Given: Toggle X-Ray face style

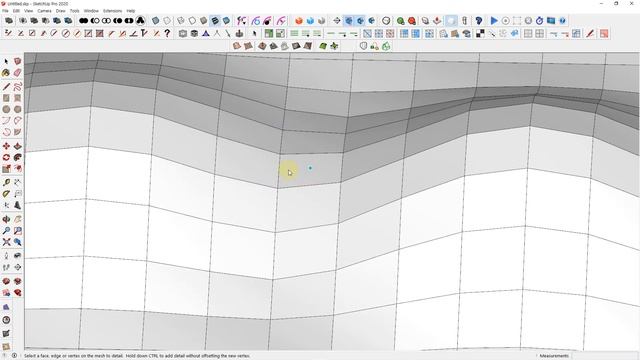Looking at the screenshot, I should point(156,20).
